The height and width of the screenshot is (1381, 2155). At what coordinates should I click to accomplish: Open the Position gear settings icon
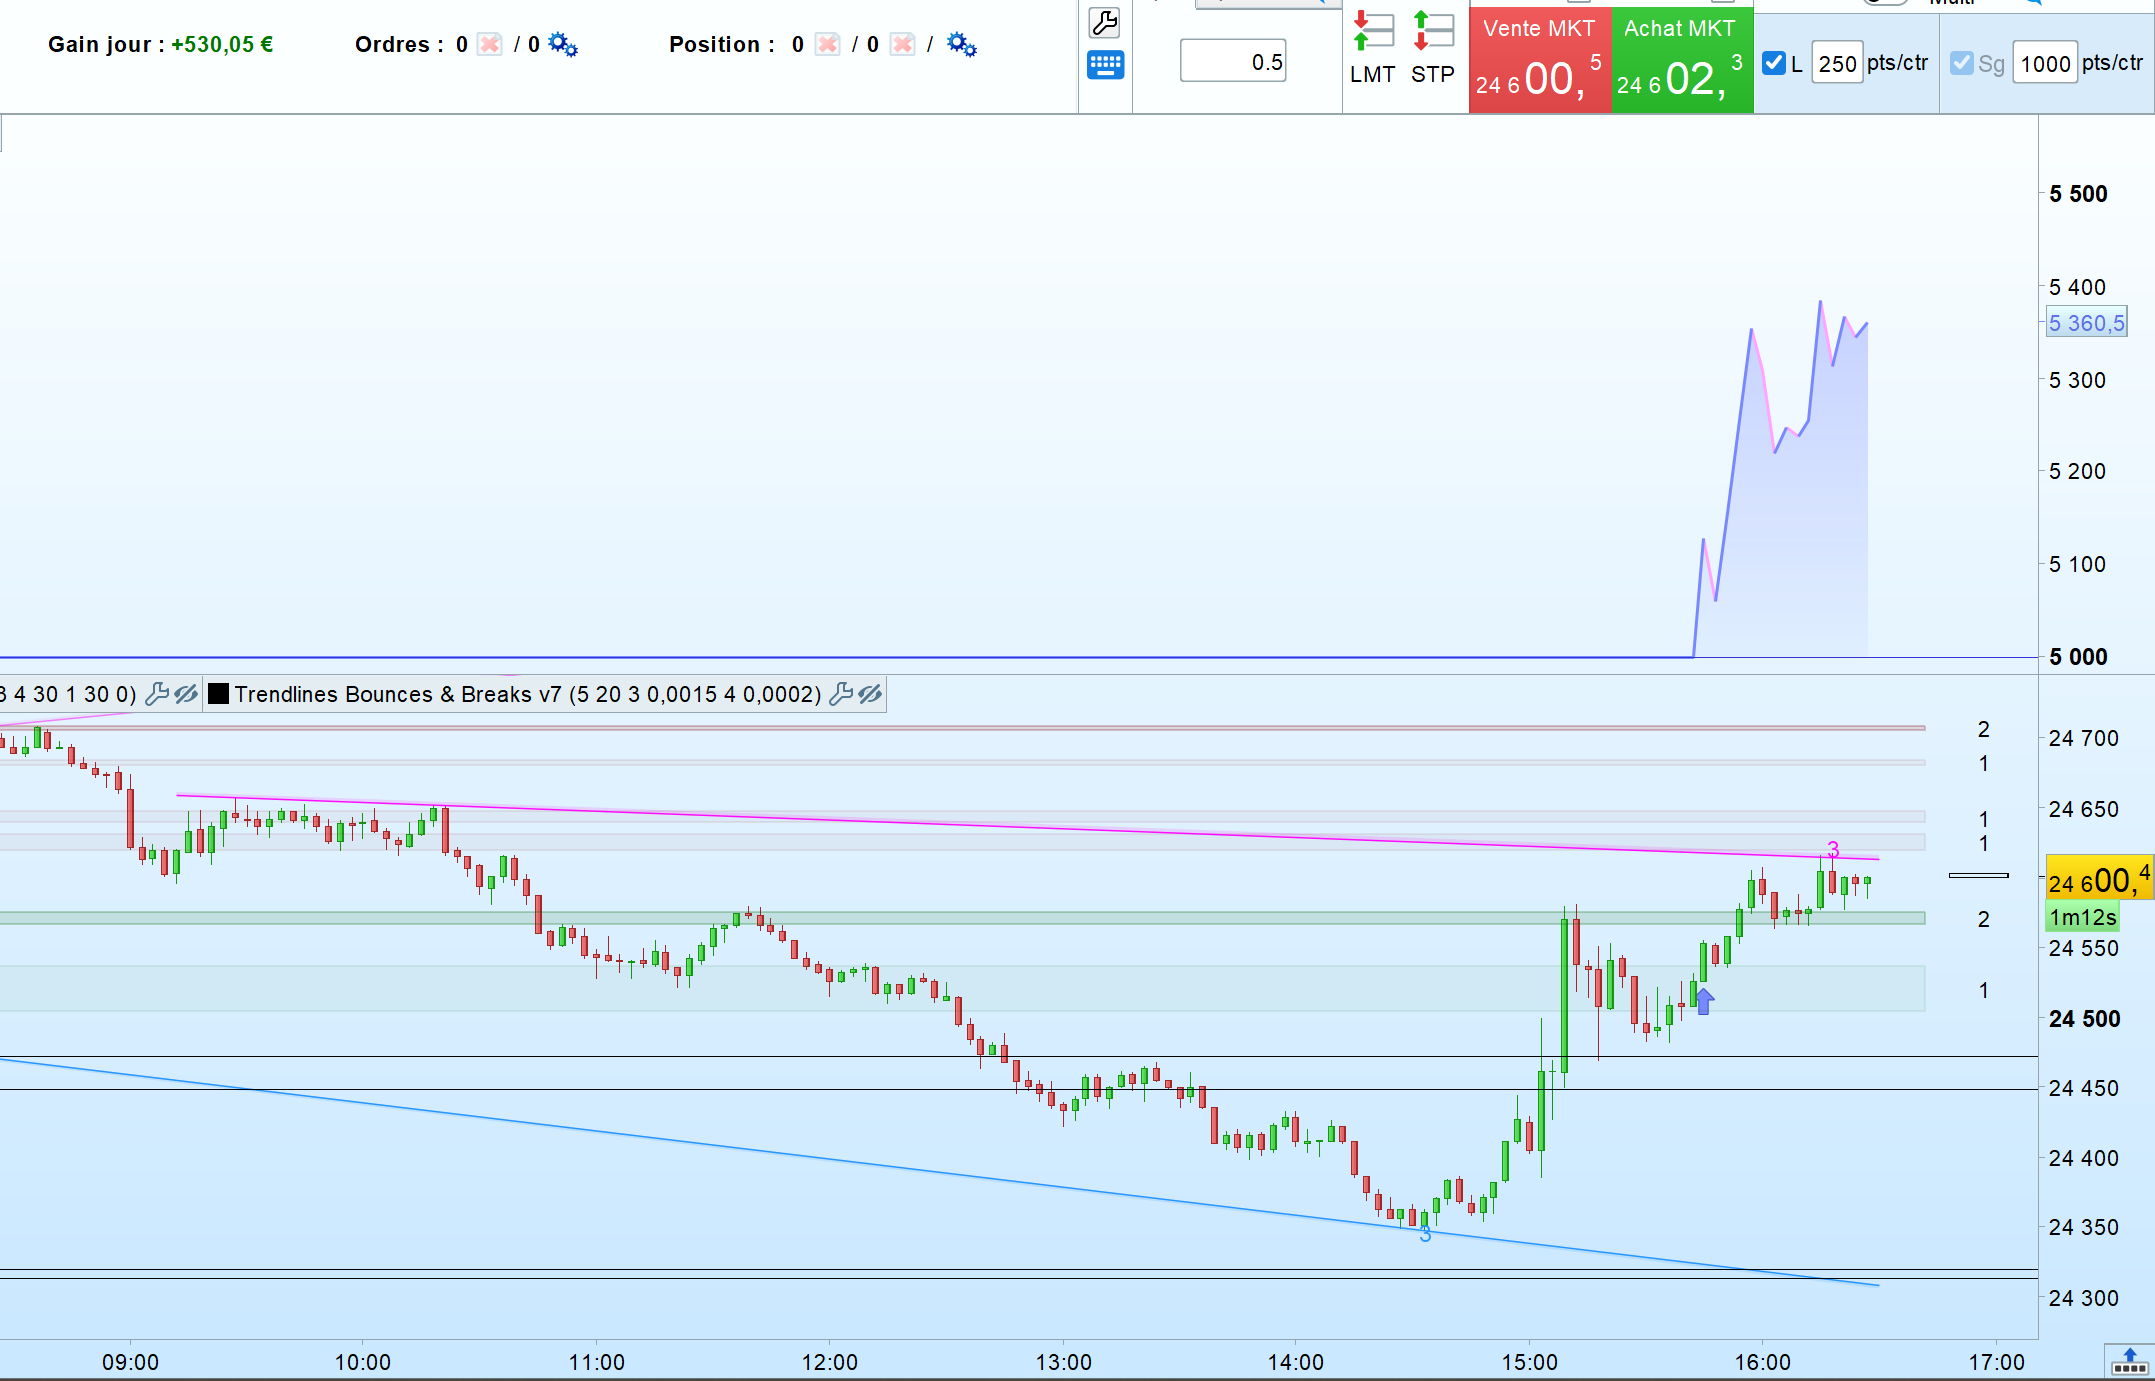pyautogui.click(x=962, y=45)
